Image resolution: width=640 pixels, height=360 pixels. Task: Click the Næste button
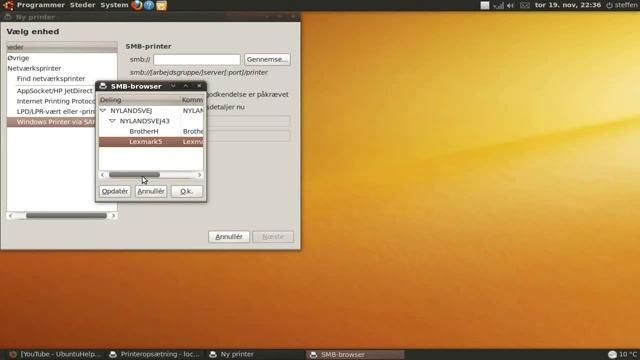(x=273, y=237)
